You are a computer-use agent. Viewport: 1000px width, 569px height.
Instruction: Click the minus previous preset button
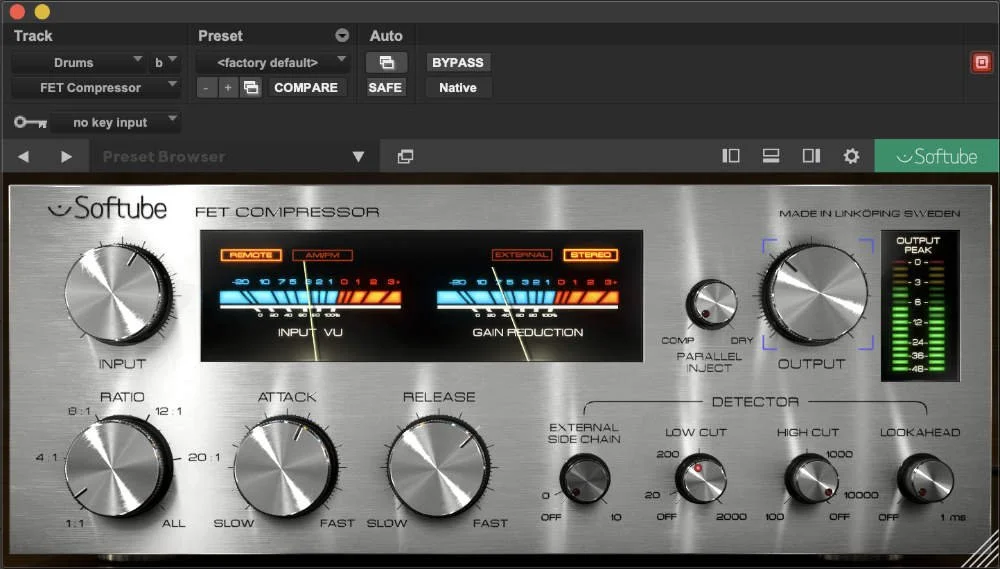click(205, 87)
